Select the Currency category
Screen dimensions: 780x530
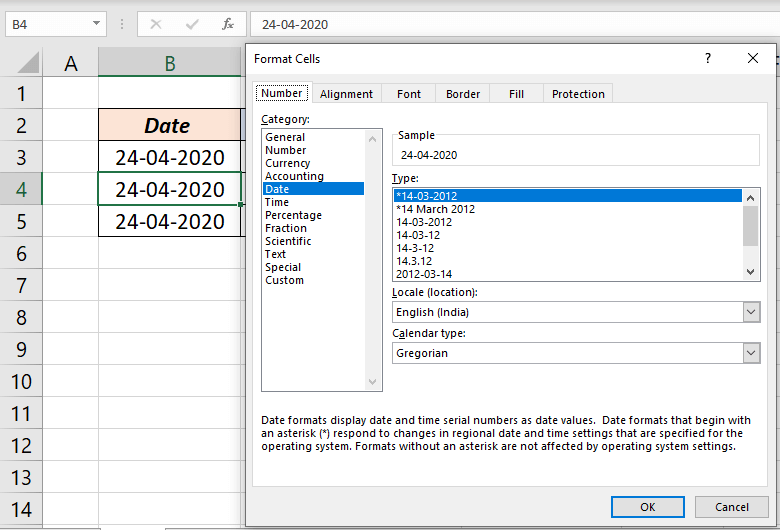pyautogui.click(x=288, y=163)
